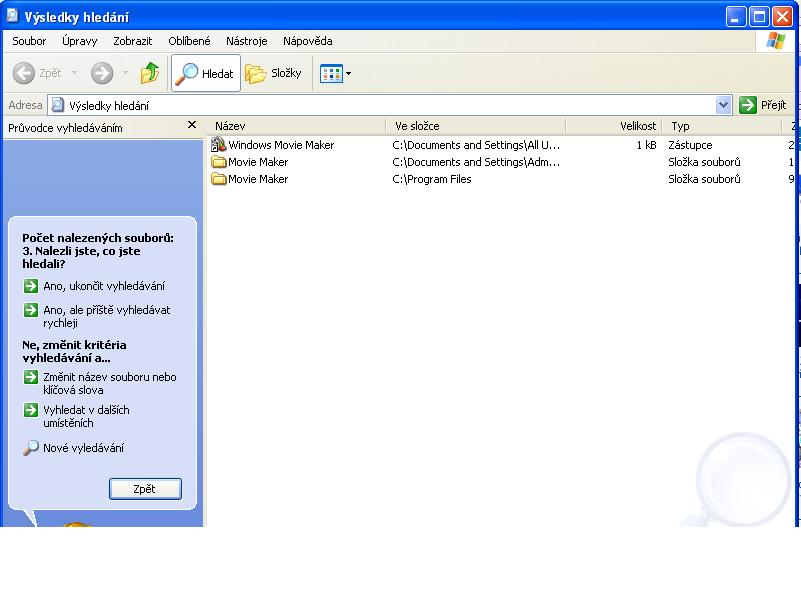Screen dimensions: 801x600
Task: Click 'Ano, ukončit vyhledávání' link
Action: tap(103, 286)
